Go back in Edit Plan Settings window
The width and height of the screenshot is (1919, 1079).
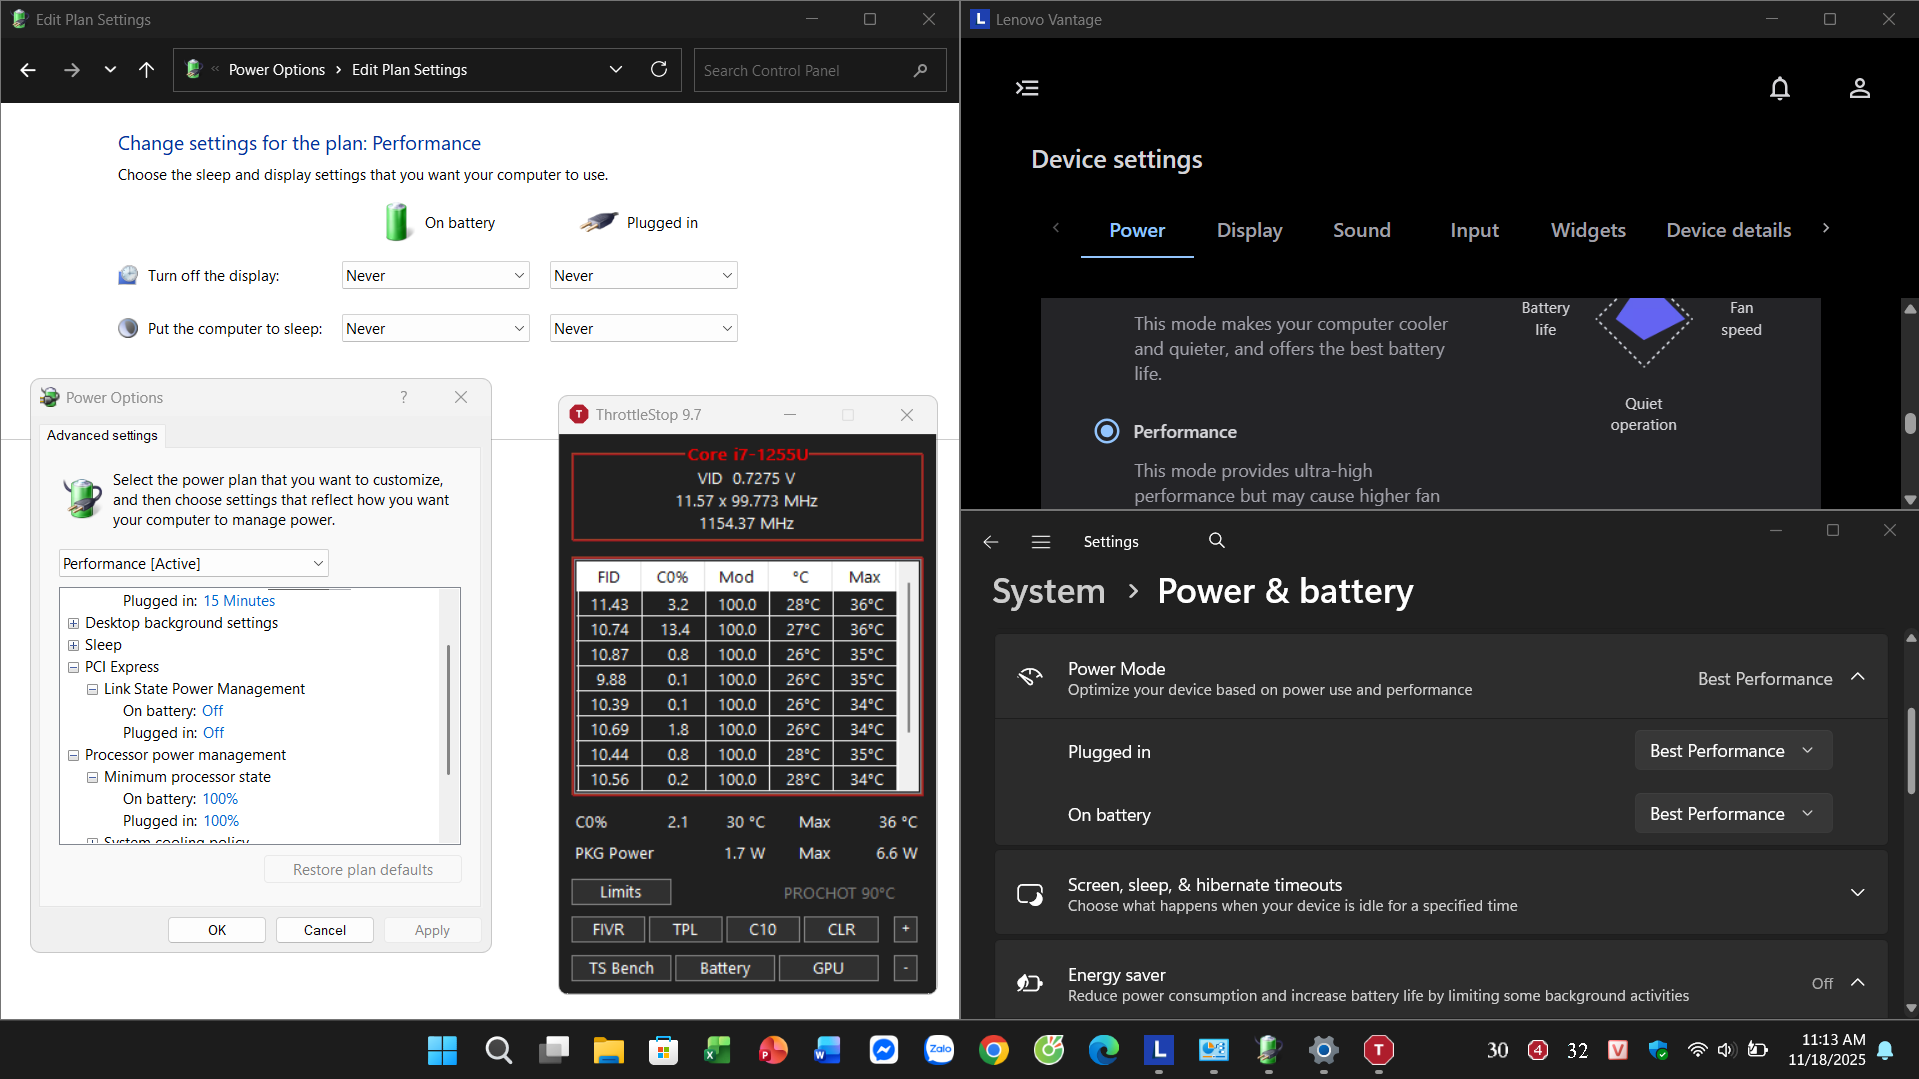(28, 70)
